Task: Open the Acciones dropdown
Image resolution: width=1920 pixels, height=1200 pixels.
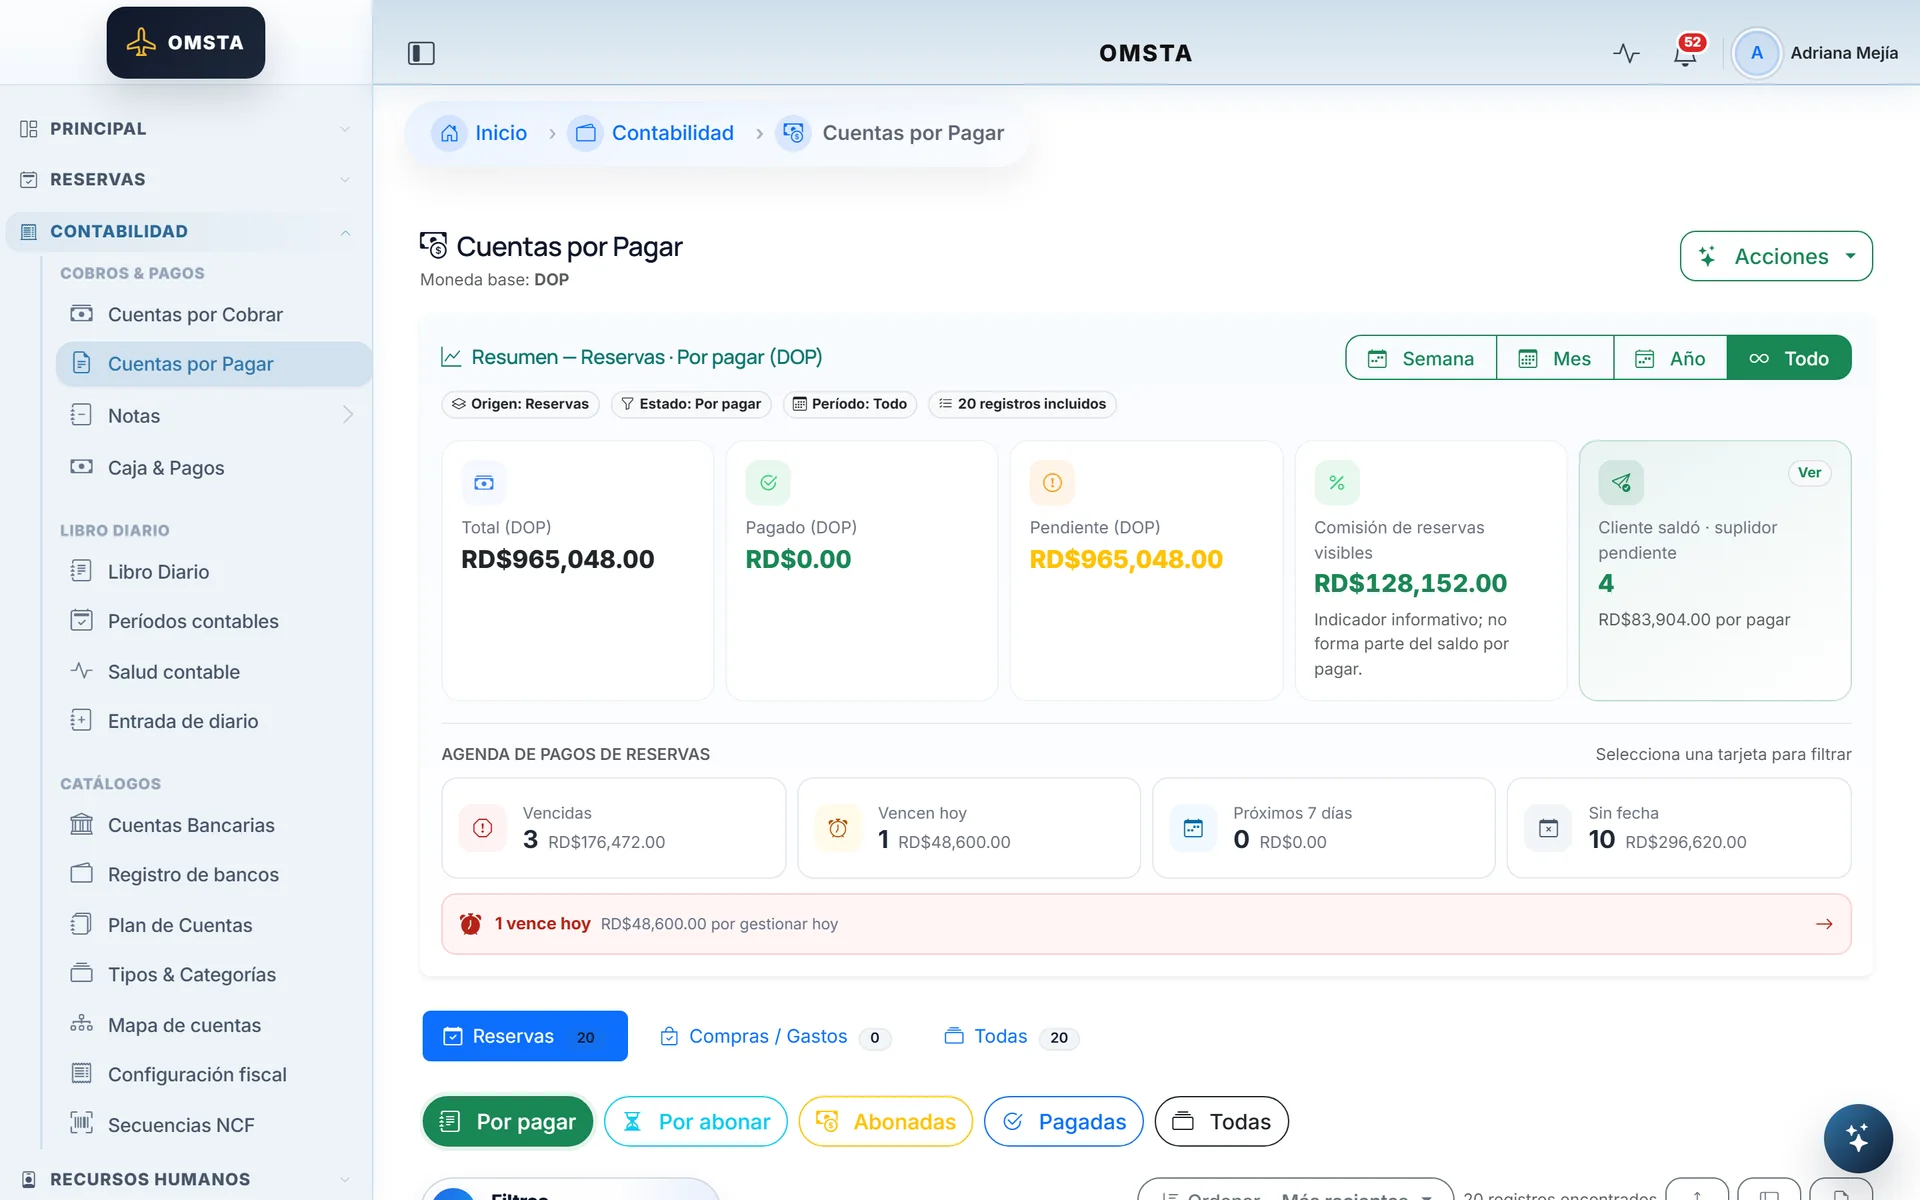Action: (x=1776, y=257)
